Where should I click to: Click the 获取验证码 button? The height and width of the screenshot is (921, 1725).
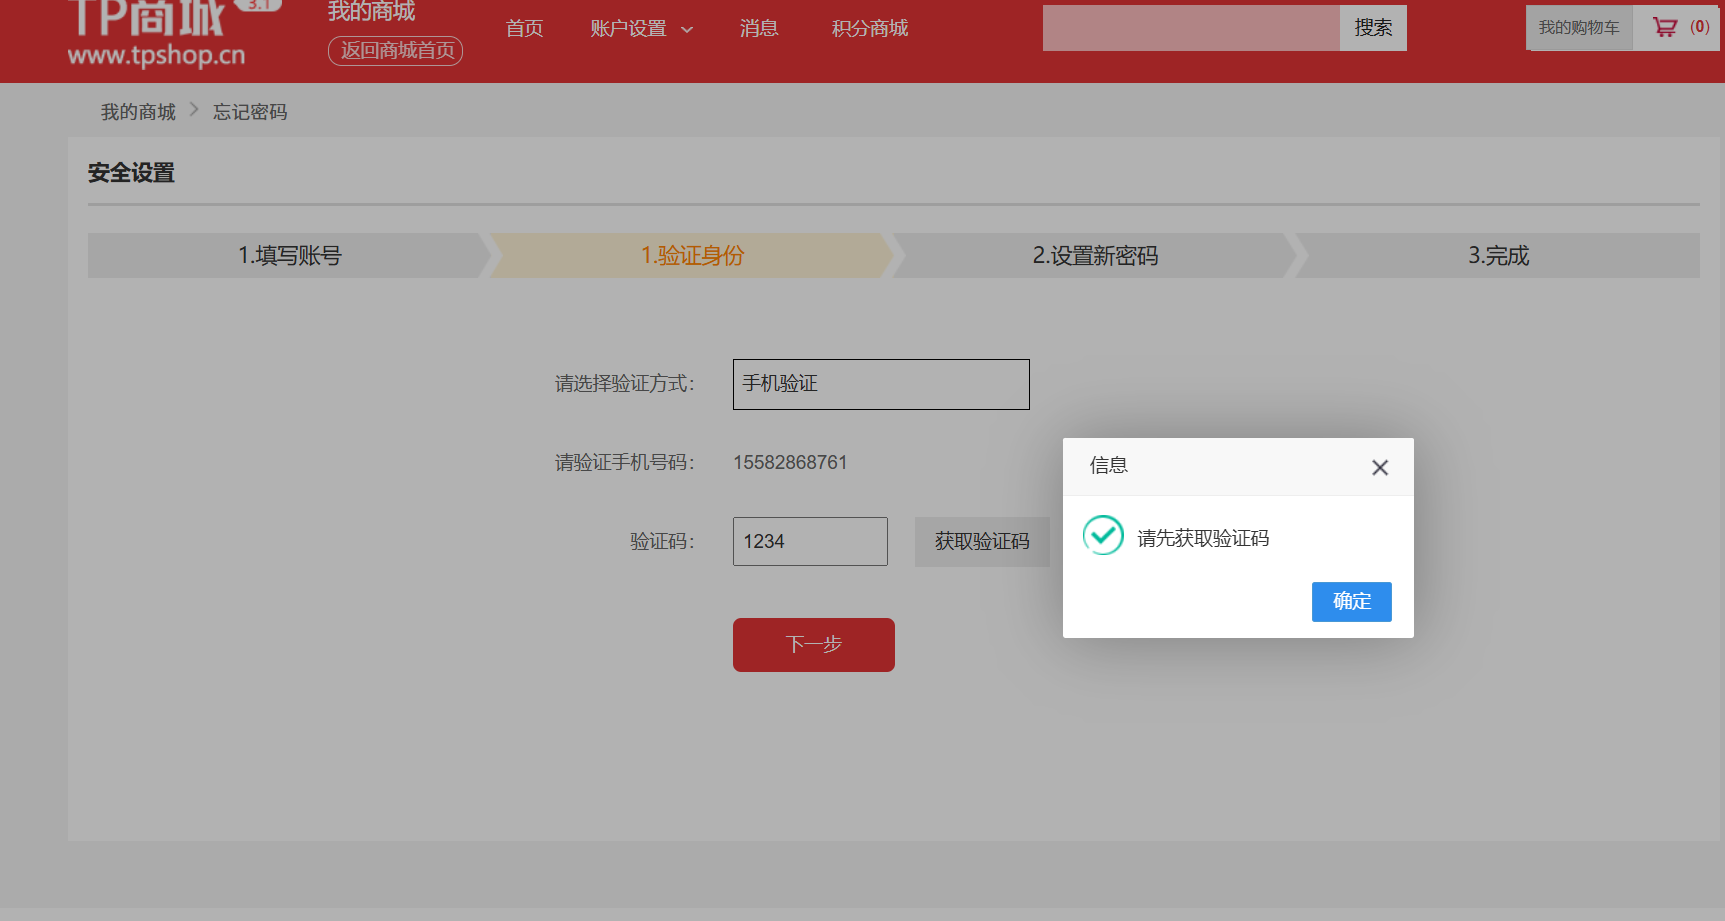click(983, 541)
